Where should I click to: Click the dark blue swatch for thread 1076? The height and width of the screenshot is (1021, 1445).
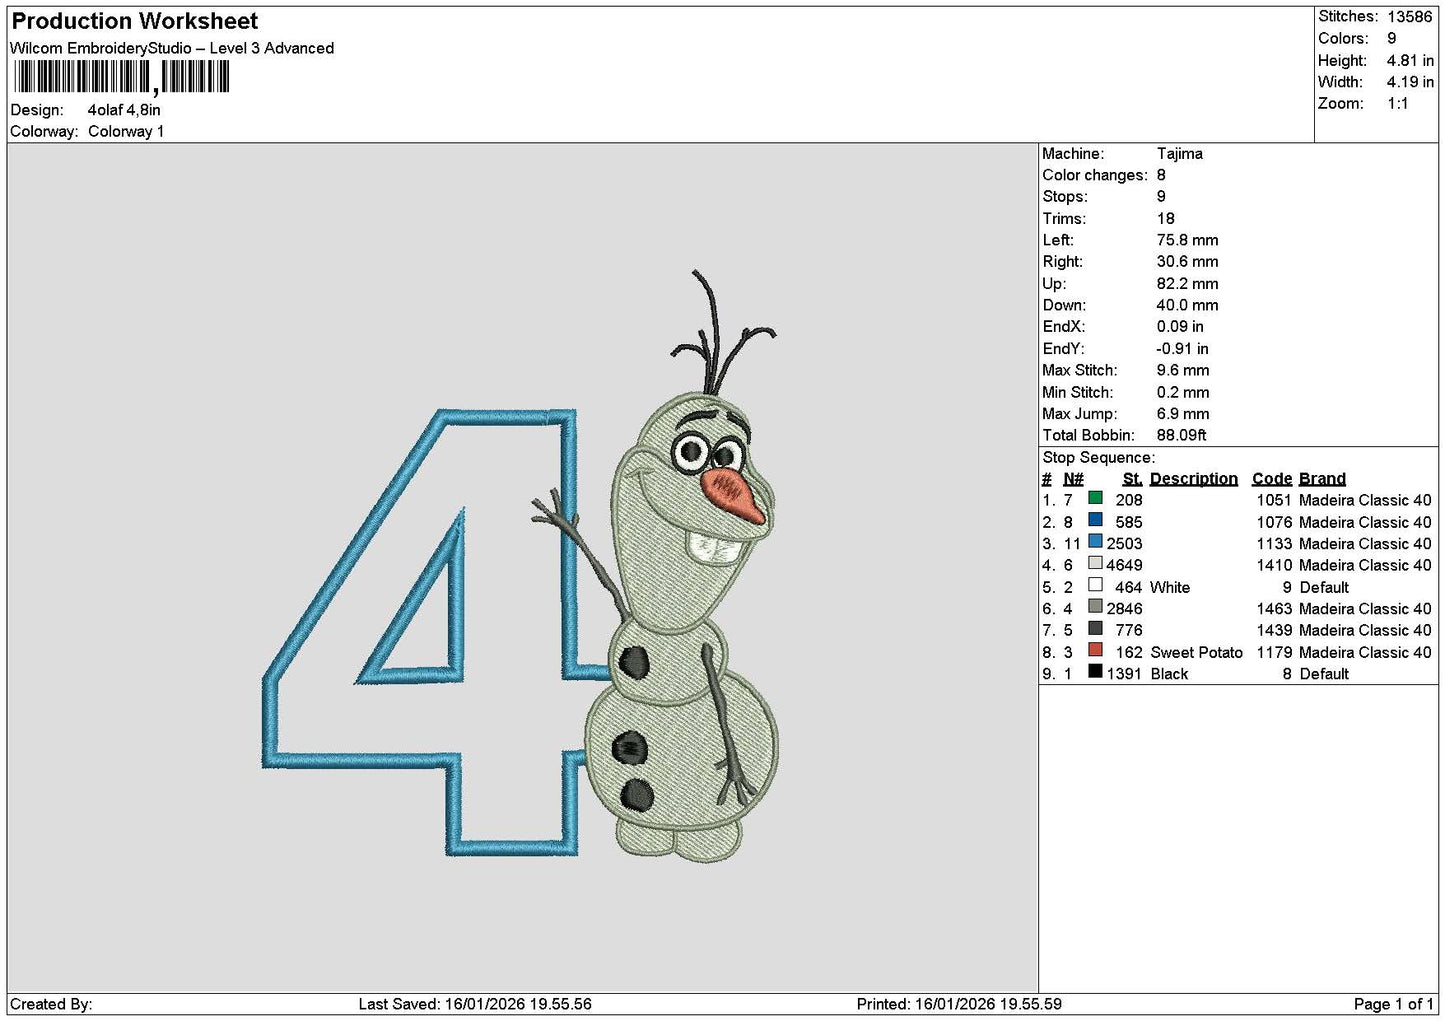(1095, 520)
